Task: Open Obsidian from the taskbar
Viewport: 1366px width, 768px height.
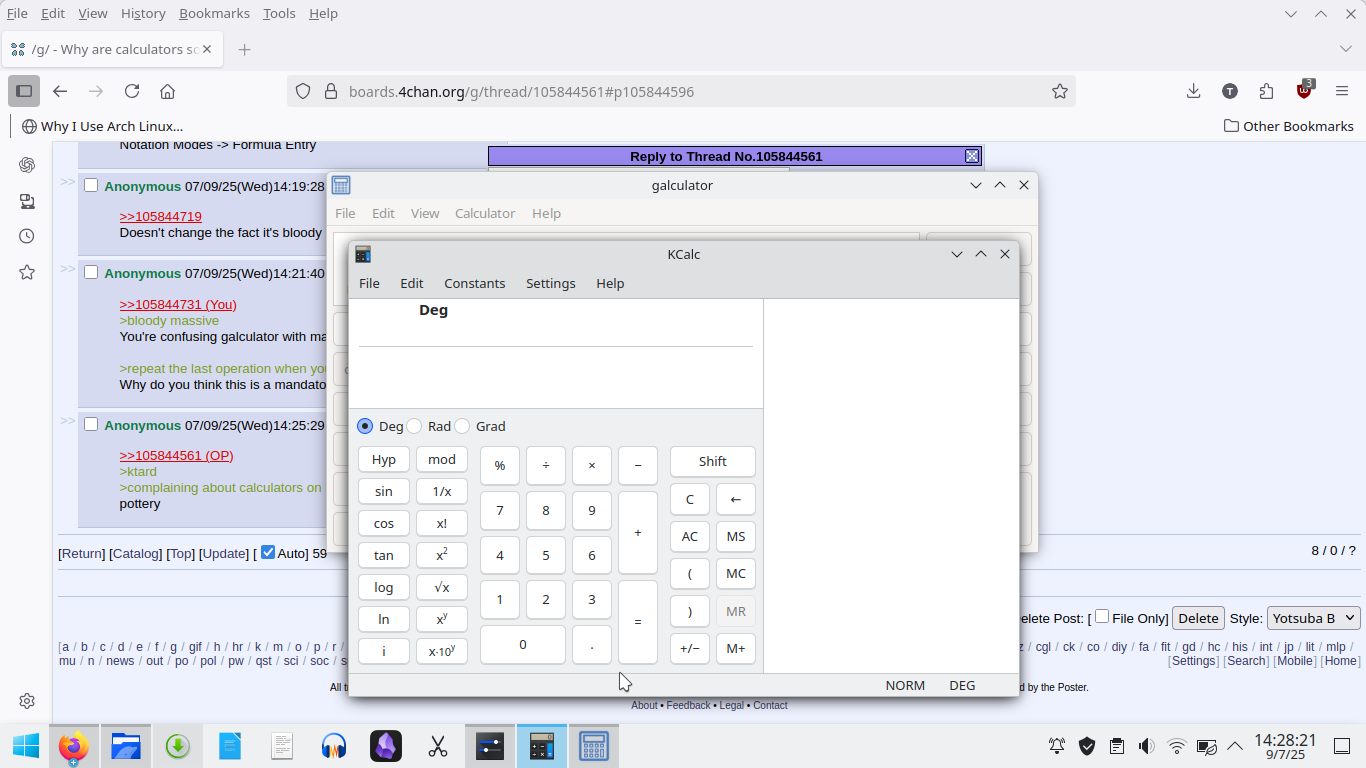Action: coord(386,746)
